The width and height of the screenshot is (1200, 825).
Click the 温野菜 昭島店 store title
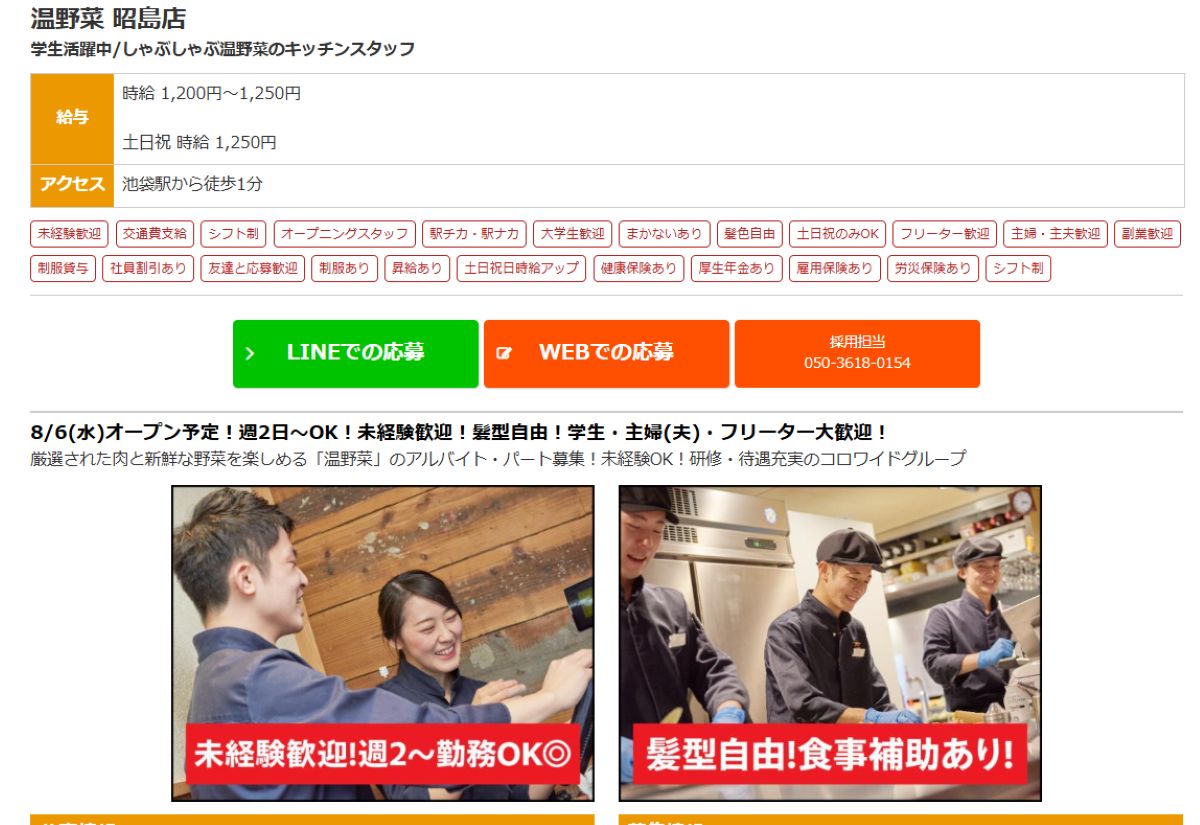point(108,18)
